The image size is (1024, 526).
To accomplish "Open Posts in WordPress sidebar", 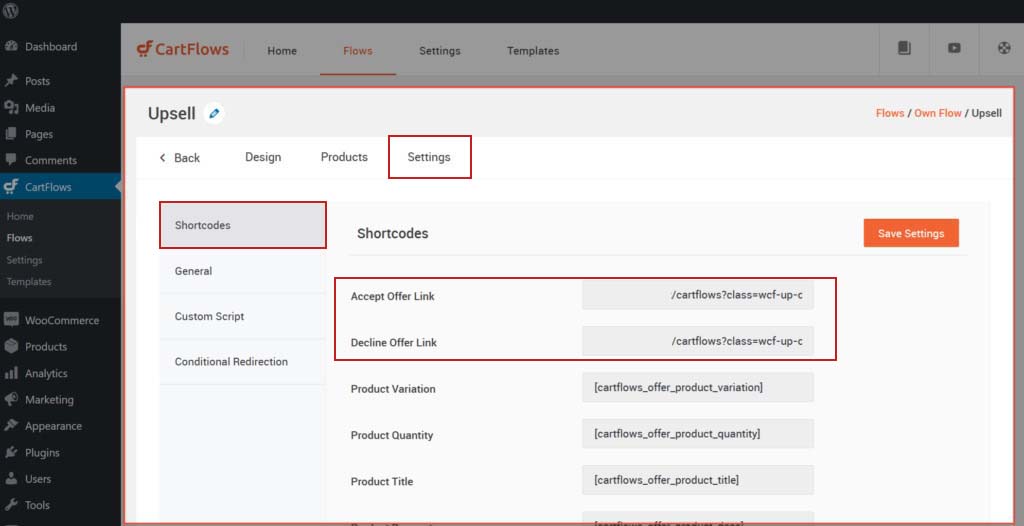I will click(x=37, y=81).
